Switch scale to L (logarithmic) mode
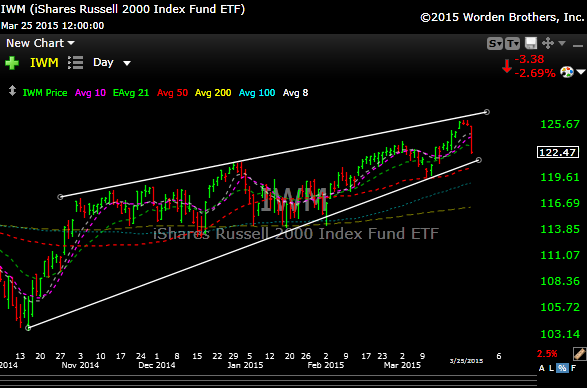Viewport: 587px width, 388px height. point(551,368)
